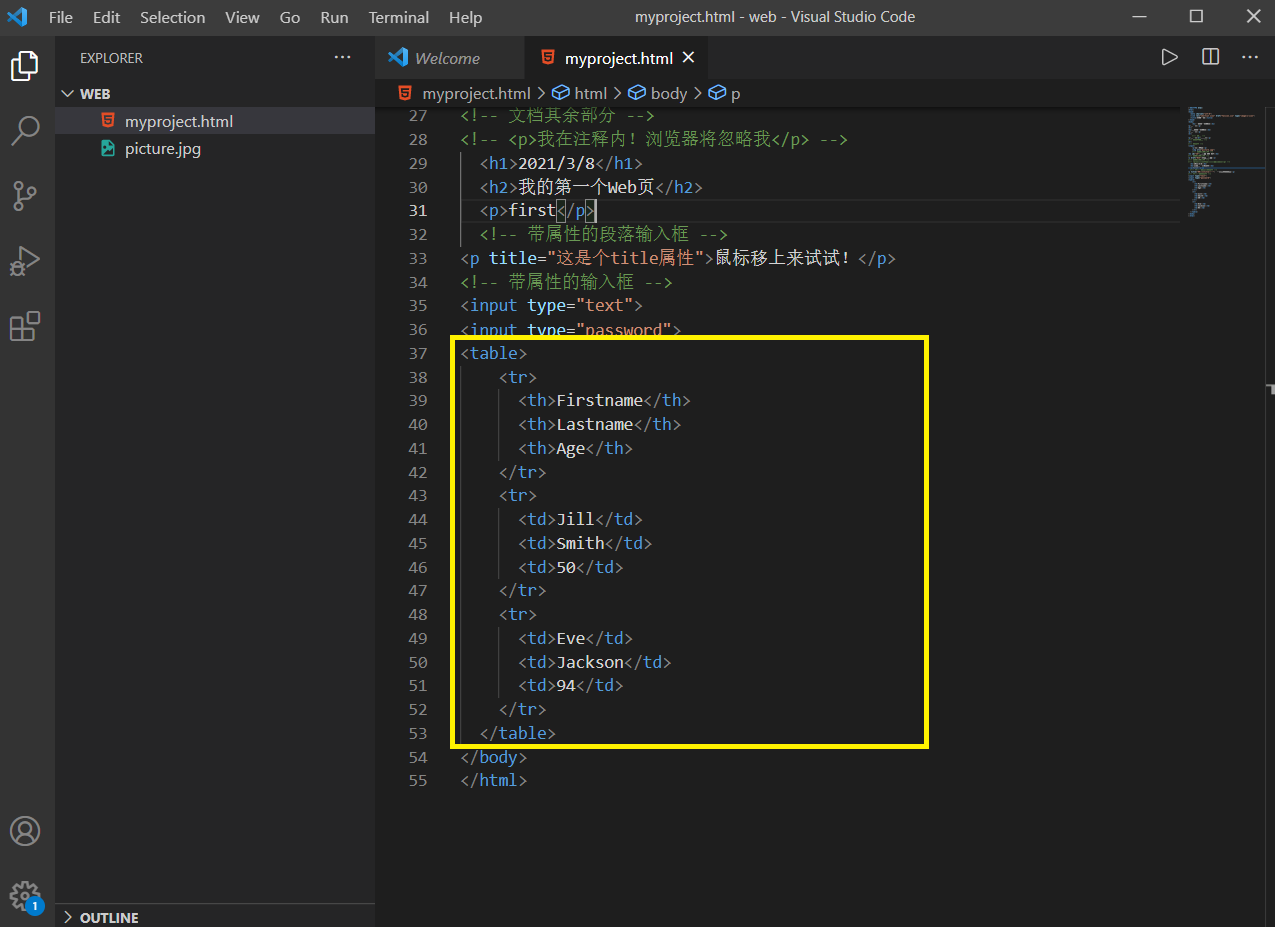Click the code minimap overview
The width and height of the screenshot is (1275, 927).
tap(1220, 160)
